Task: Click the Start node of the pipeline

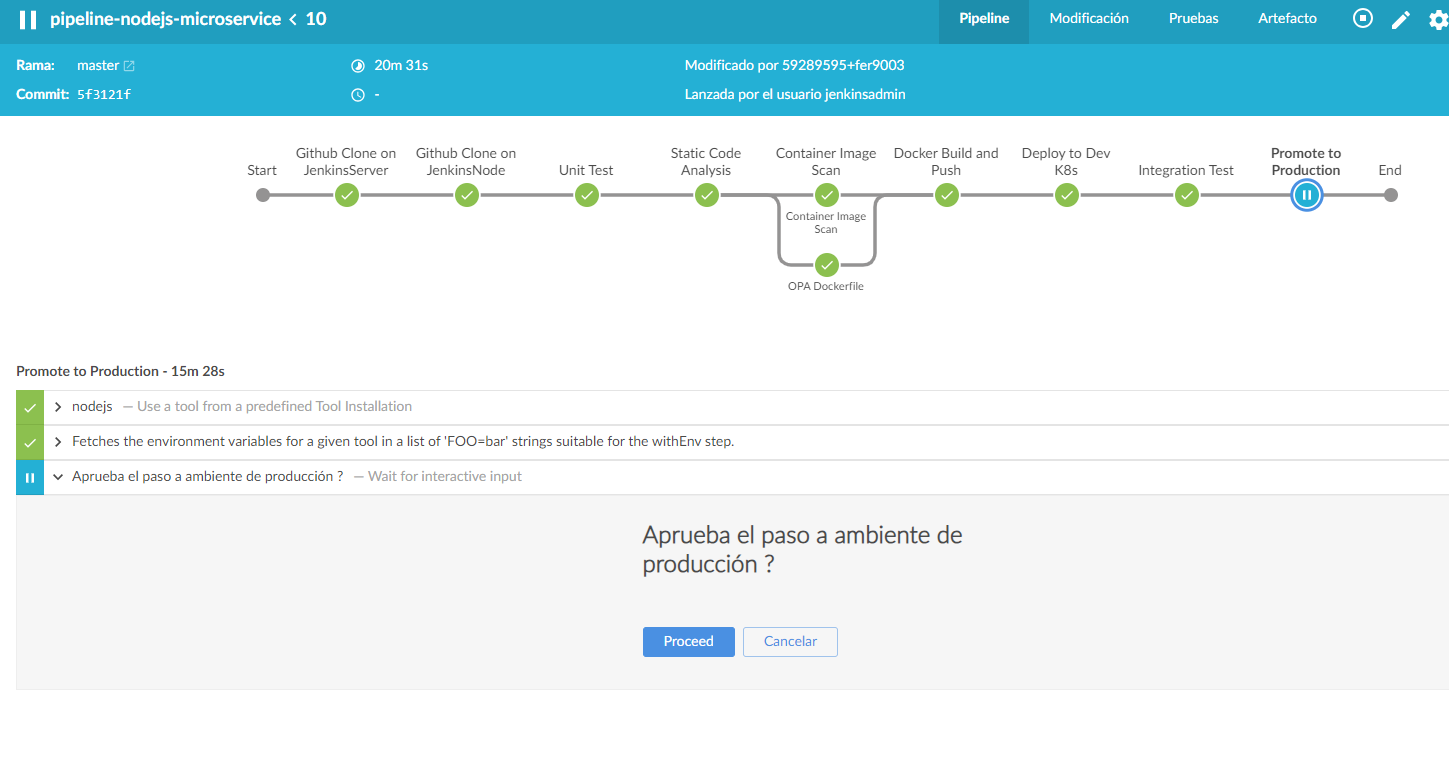Action: click(x=263, y=195)
